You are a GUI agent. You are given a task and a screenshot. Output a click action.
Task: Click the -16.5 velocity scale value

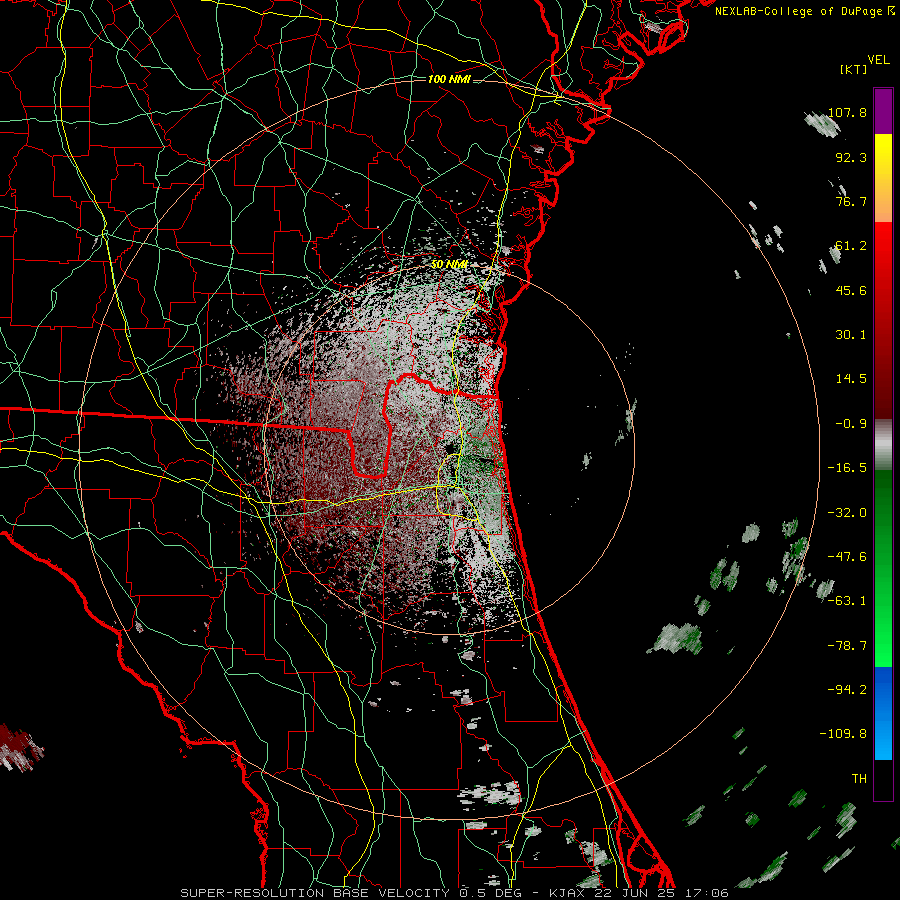847,468
